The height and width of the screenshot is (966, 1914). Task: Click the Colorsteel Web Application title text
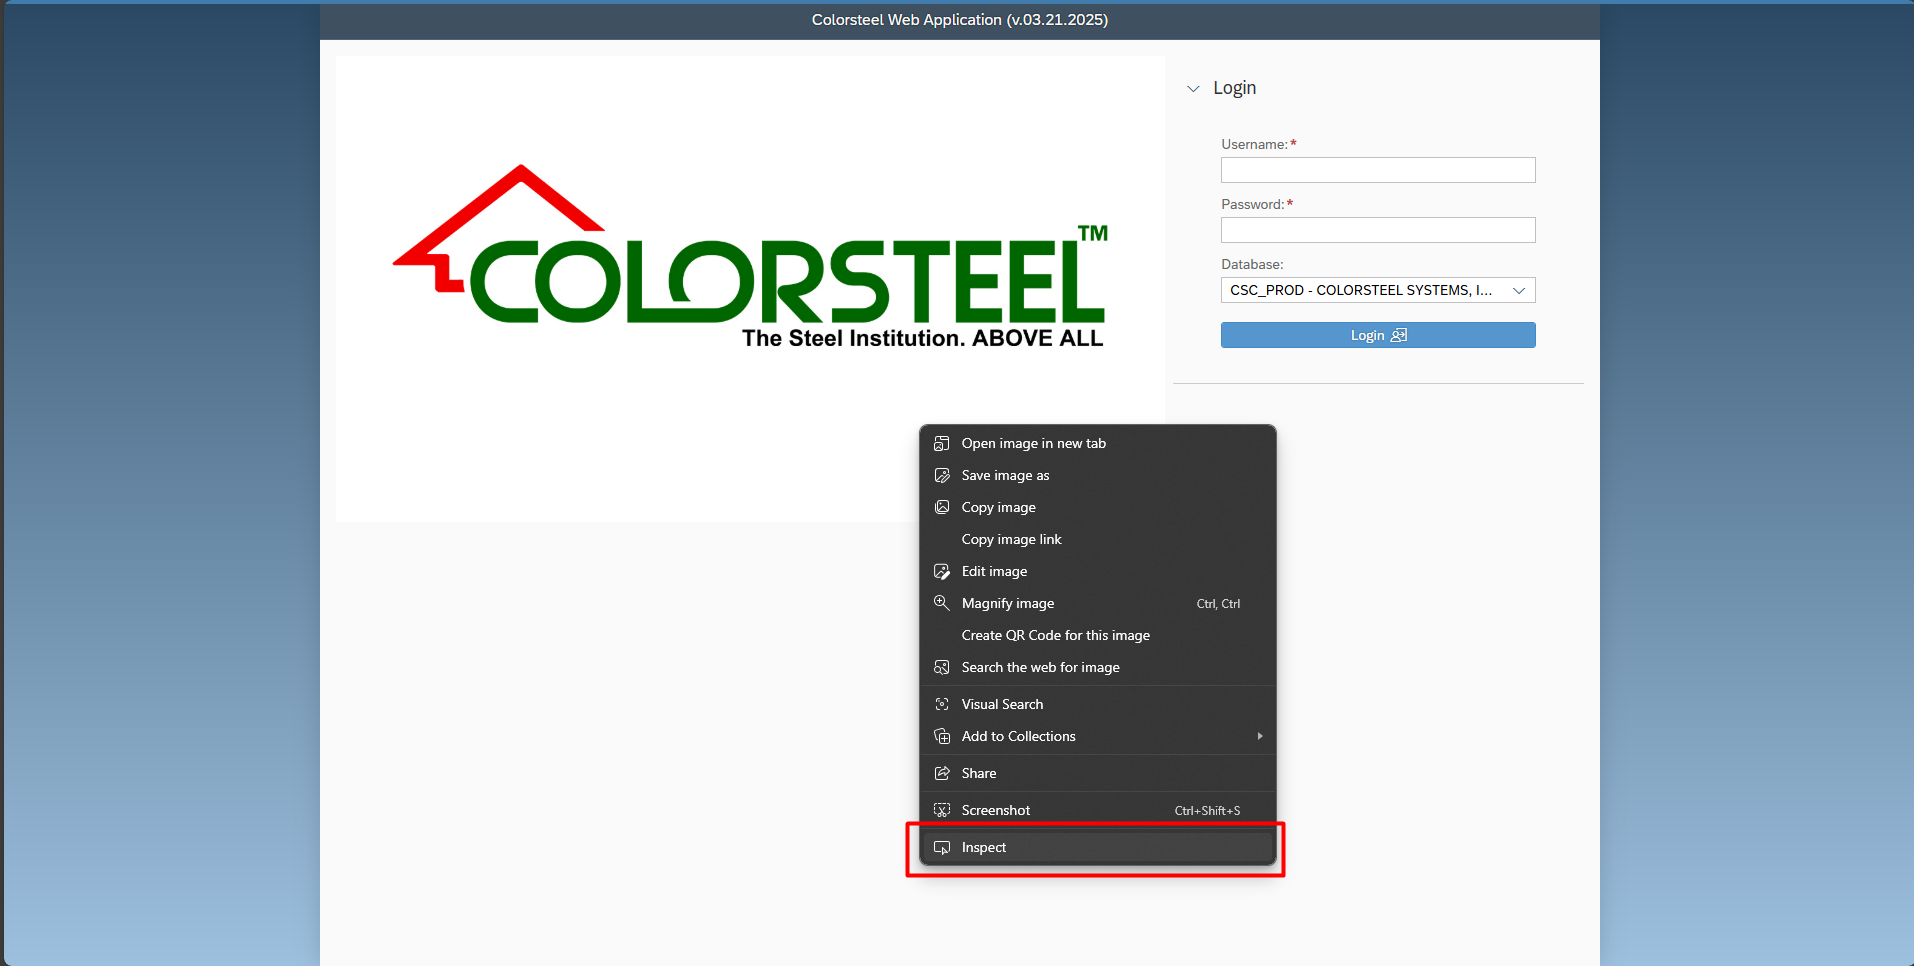[x=960, y=20]
